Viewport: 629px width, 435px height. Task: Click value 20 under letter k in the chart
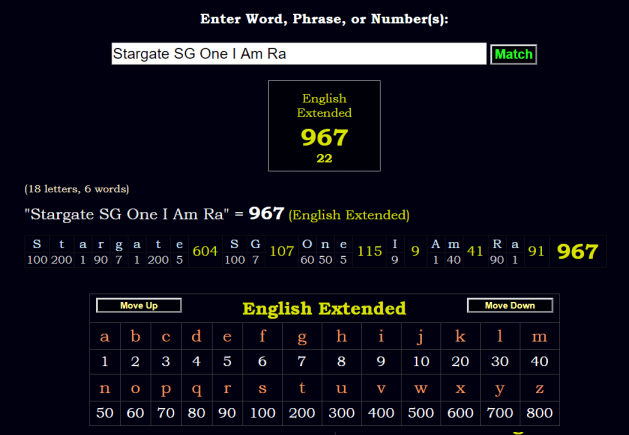coord(460,362)
